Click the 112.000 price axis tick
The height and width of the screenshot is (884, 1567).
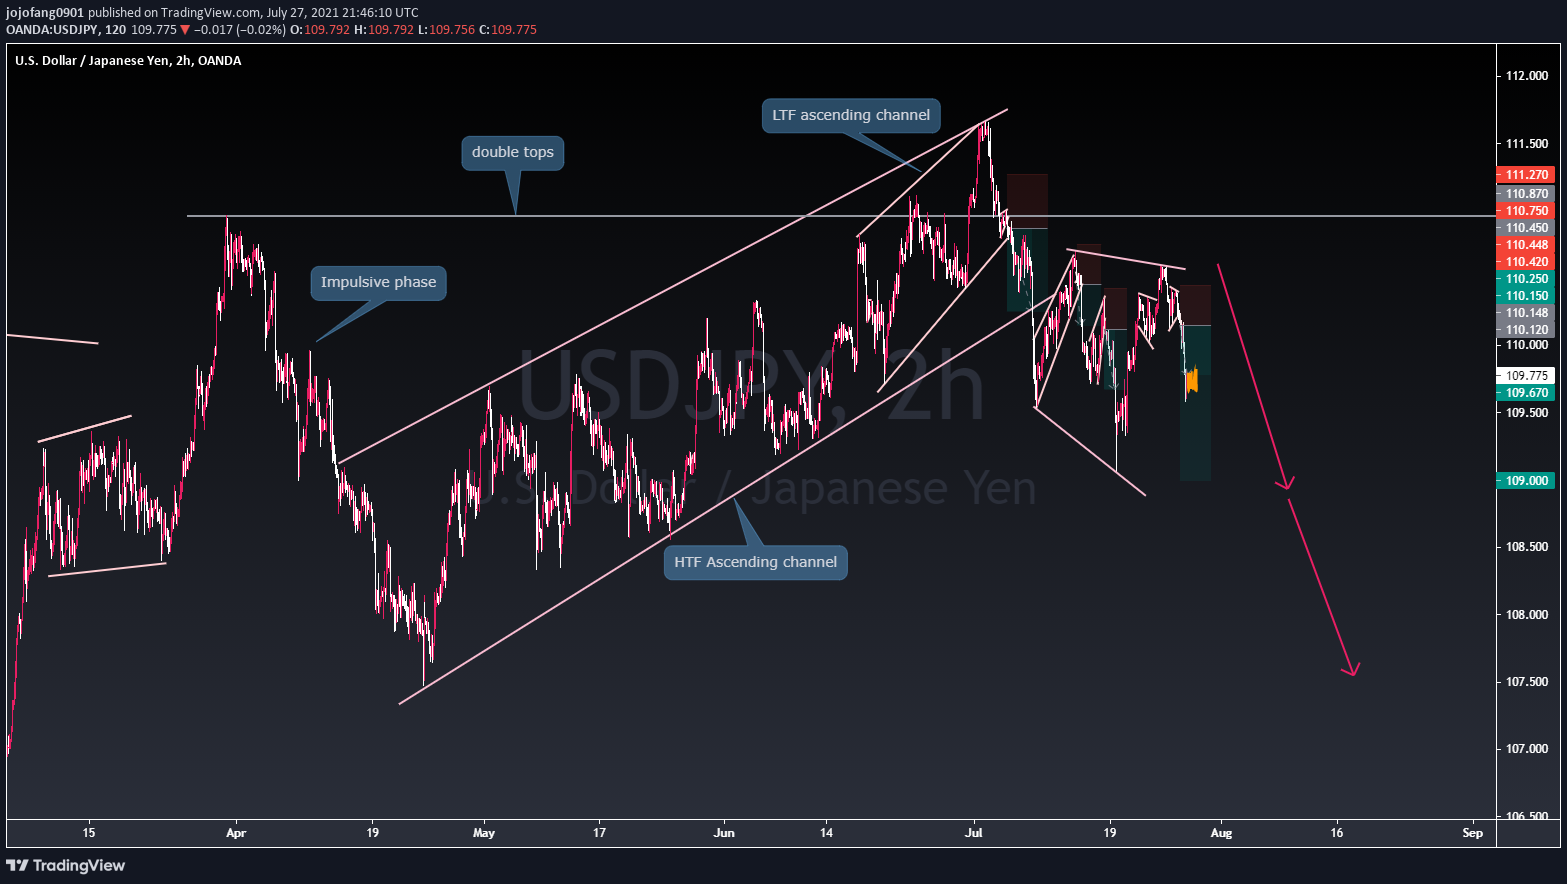1526,76
